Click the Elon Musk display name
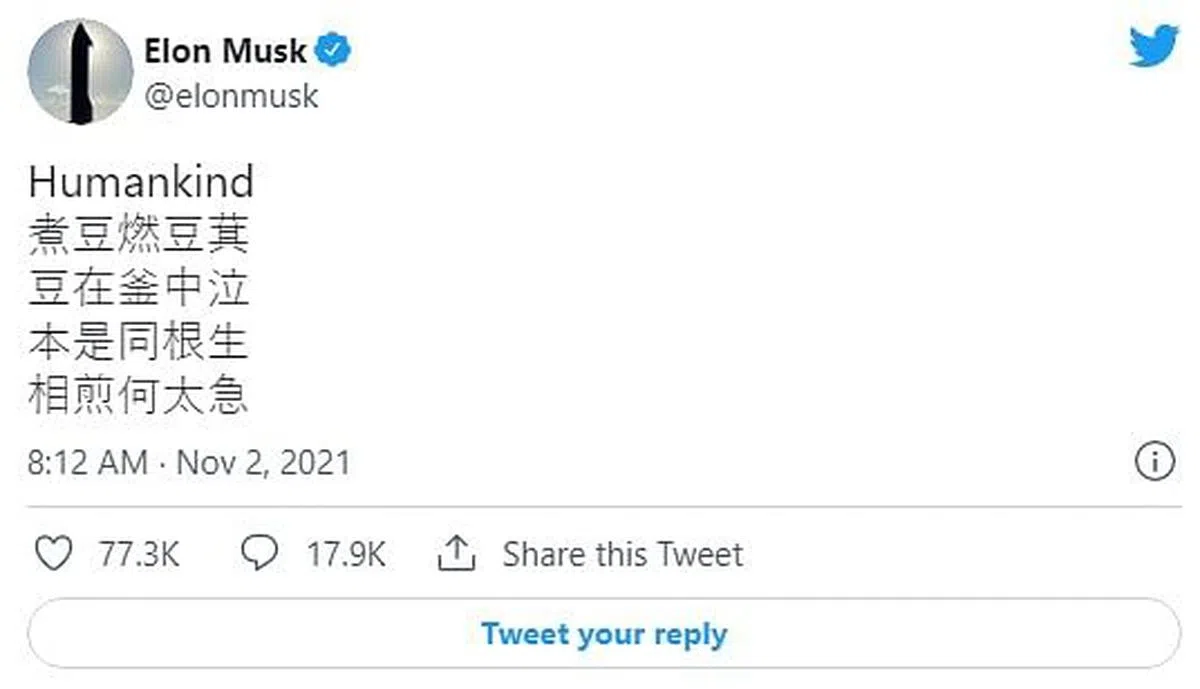The image size is (1200, 689). (x=226, y=51)
